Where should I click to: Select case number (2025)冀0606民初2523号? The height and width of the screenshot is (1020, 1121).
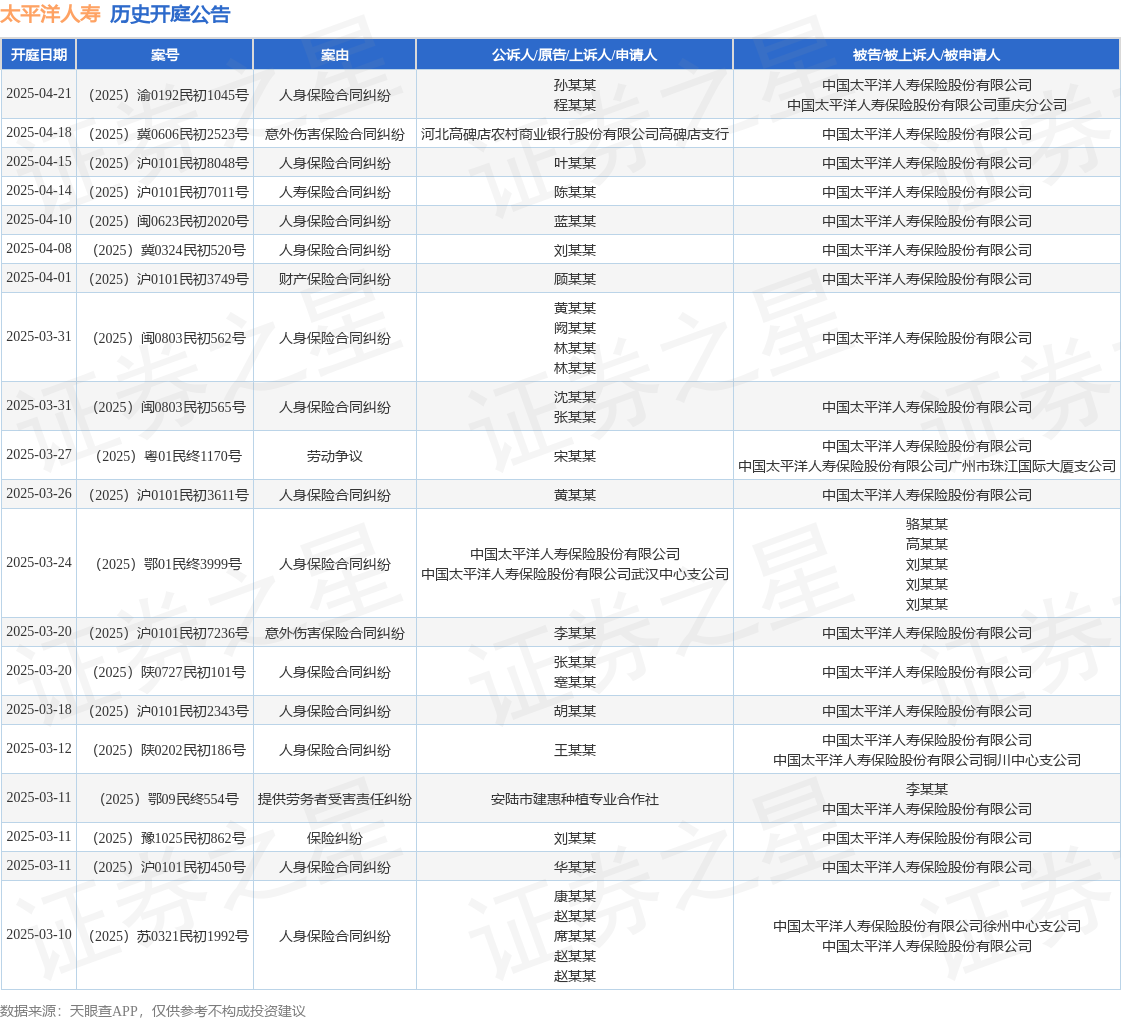click(x=168, y=134)
